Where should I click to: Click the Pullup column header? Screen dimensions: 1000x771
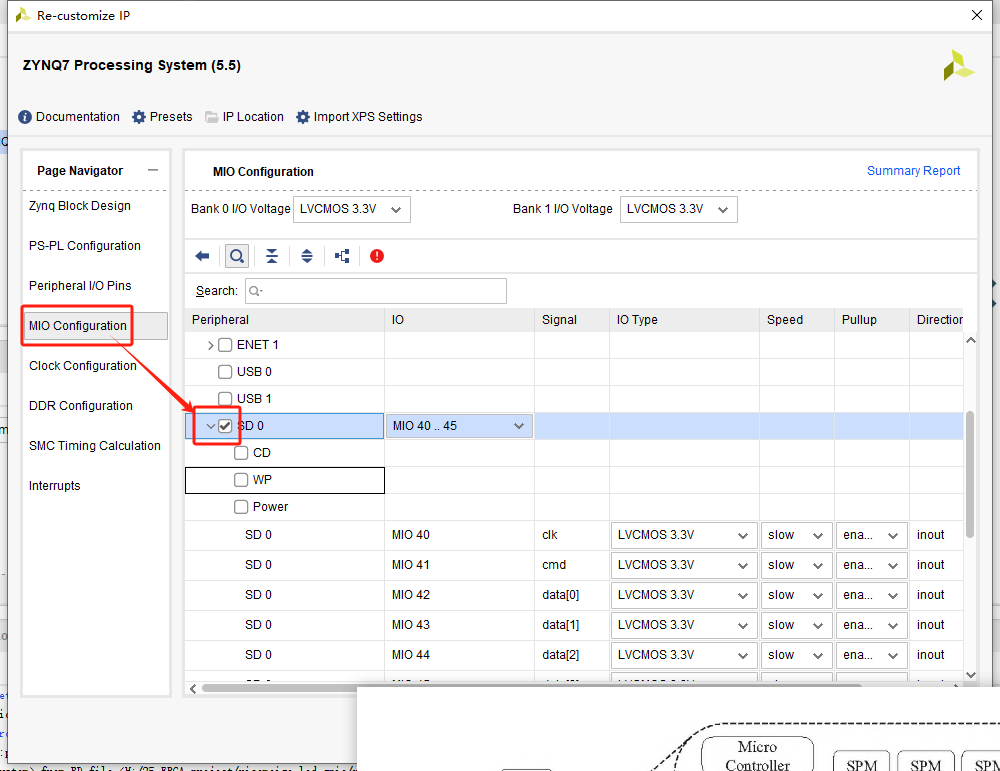pyautogui.click(x=872, y=320)
